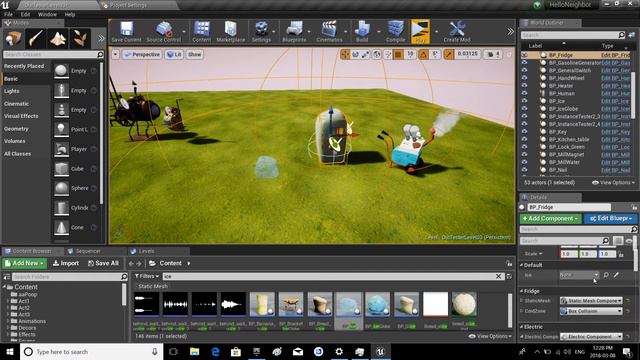Click the Sphere icon in Basic classes

click(61, 188)
